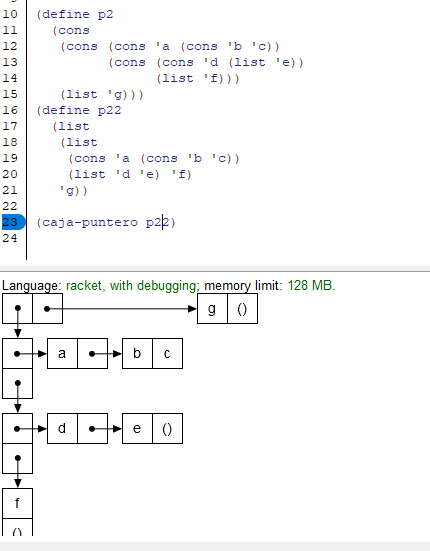Click the empty list box next to 'e'
Viewport: 430px width, 551px height.
tap(168, 428)
